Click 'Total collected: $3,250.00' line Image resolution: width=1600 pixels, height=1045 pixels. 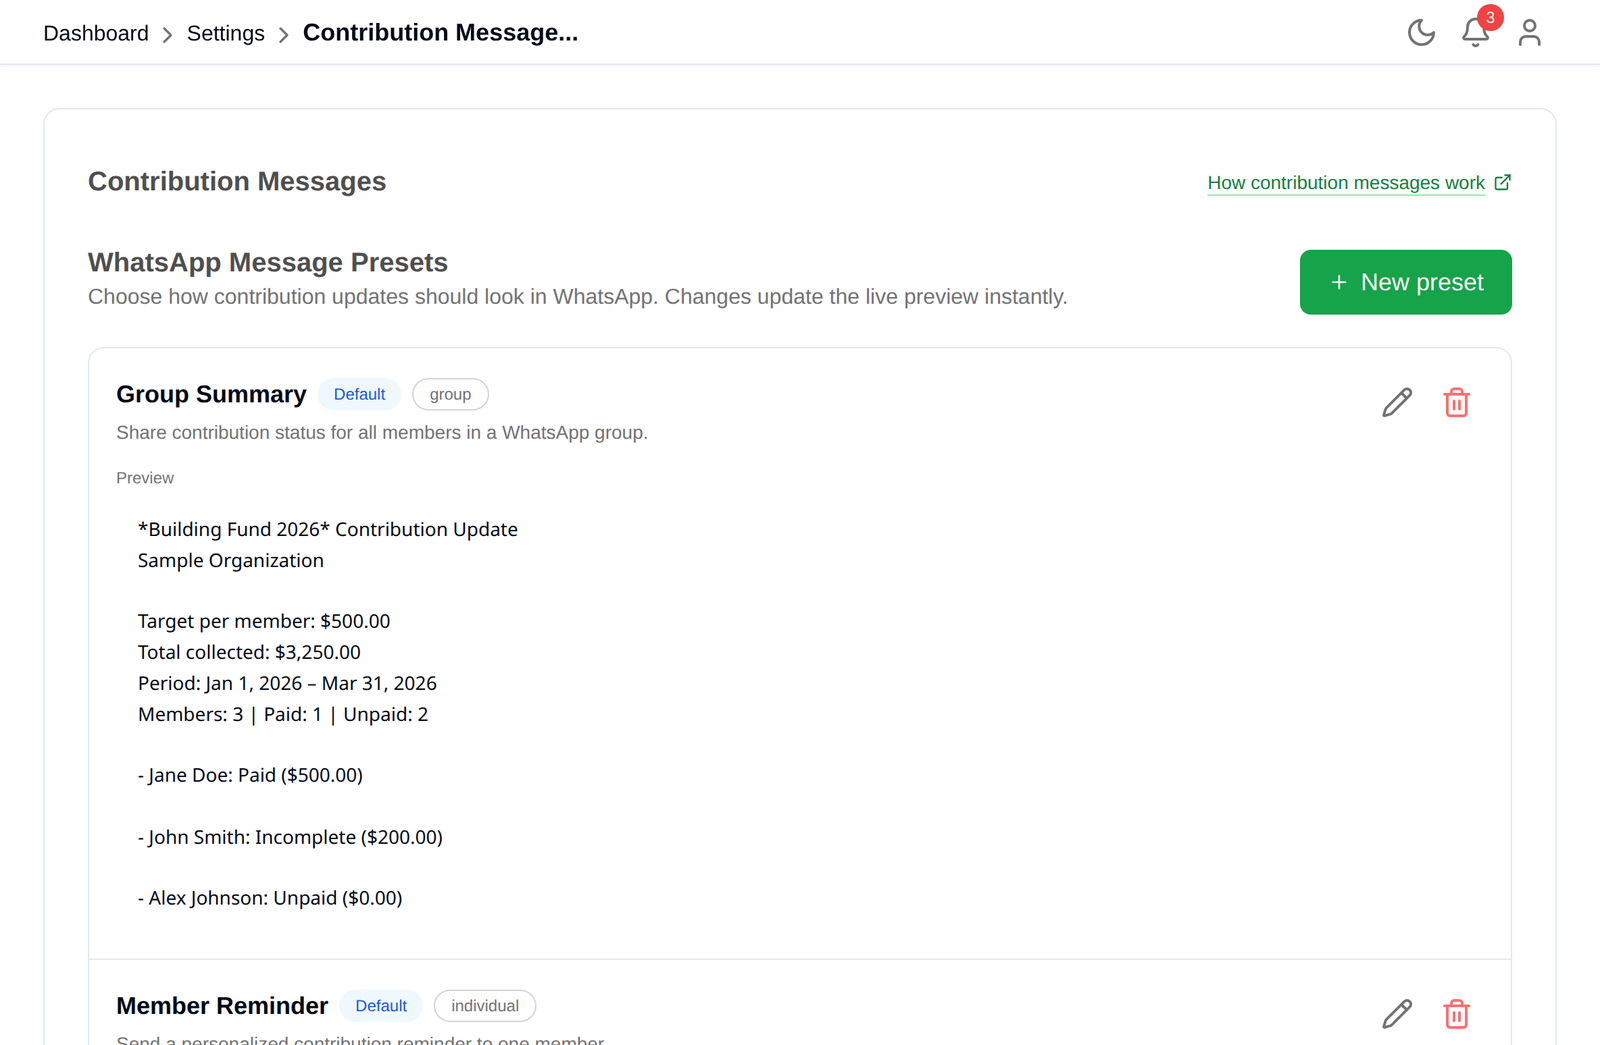tap(249, 652)
